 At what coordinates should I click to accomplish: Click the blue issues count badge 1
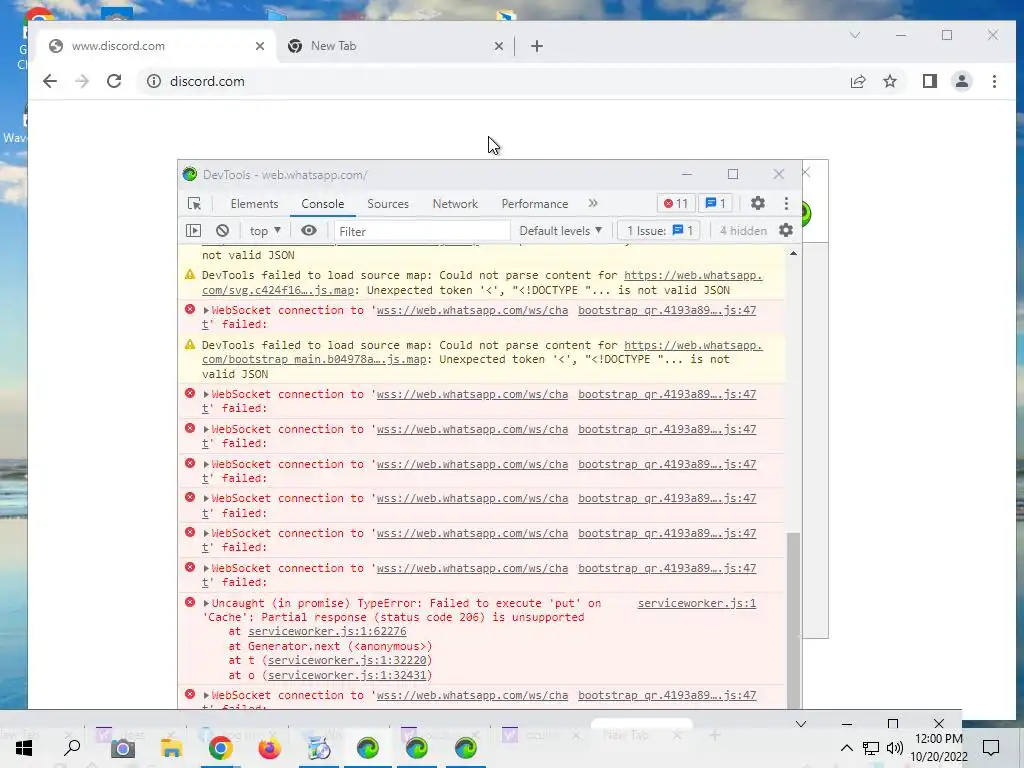(716, 203)
